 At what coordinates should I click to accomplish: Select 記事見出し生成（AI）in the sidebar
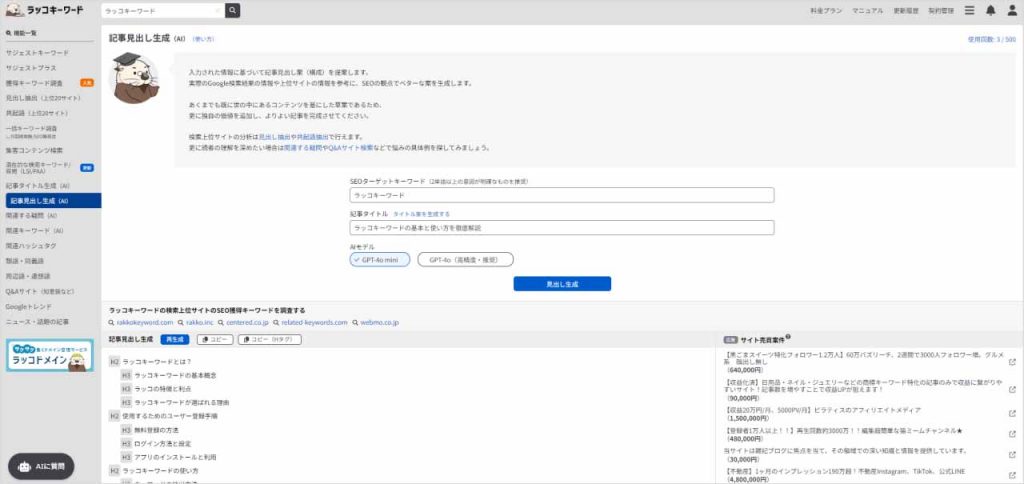point(54,201)
